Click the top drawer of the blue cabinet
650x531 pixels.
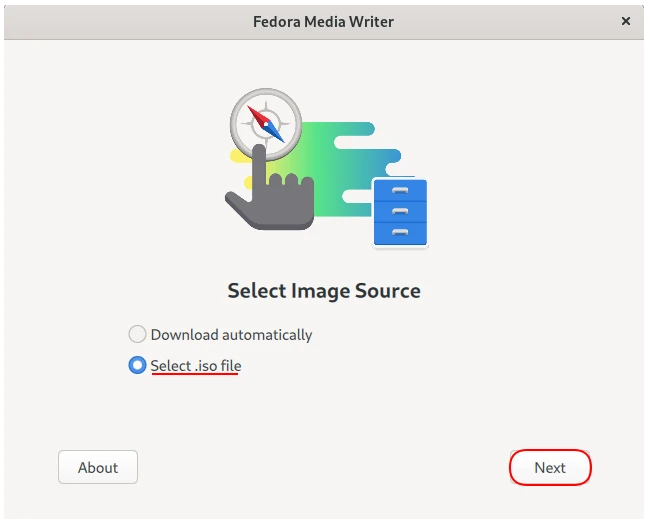(400, 190)
